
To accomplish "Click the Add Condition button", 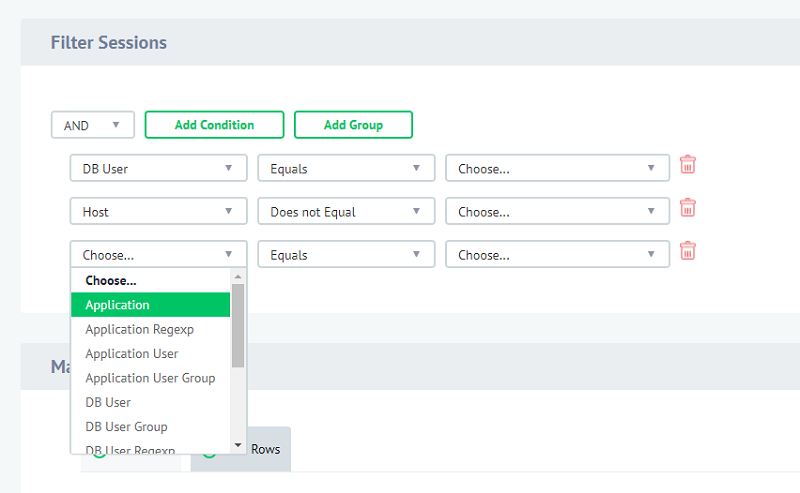I will [x=214, y=125].
